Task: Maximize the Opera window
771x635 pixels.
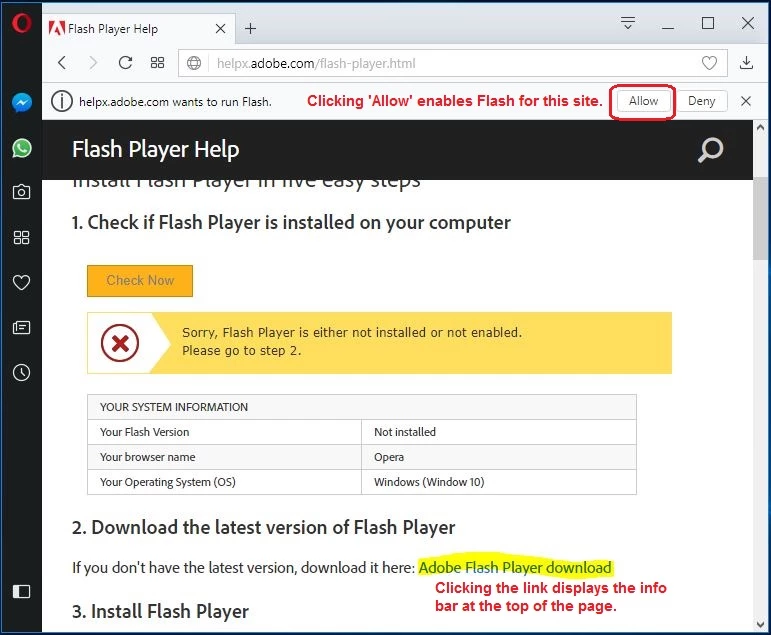Action: coord(708,23)
